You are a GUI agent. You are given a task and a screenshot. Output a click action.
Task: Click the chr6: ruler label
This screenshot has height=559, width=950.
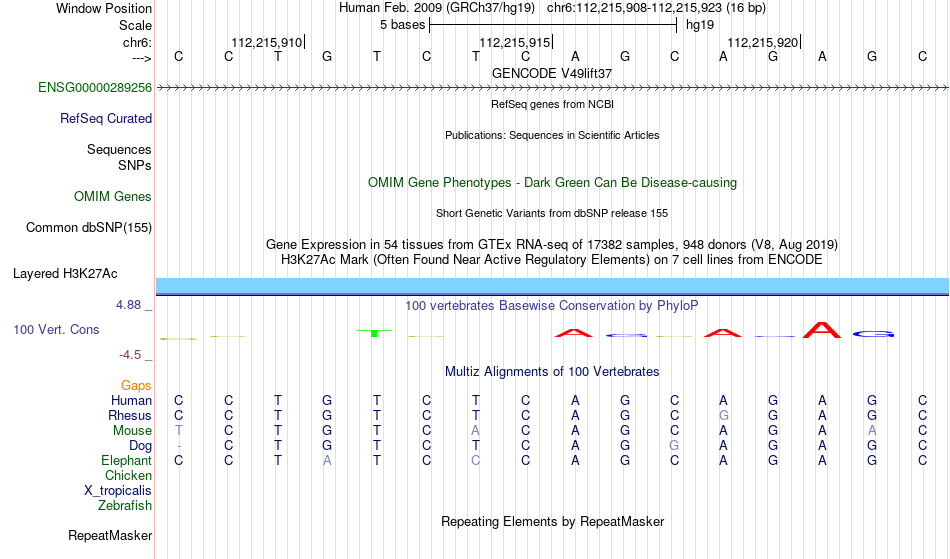(138, 42)
